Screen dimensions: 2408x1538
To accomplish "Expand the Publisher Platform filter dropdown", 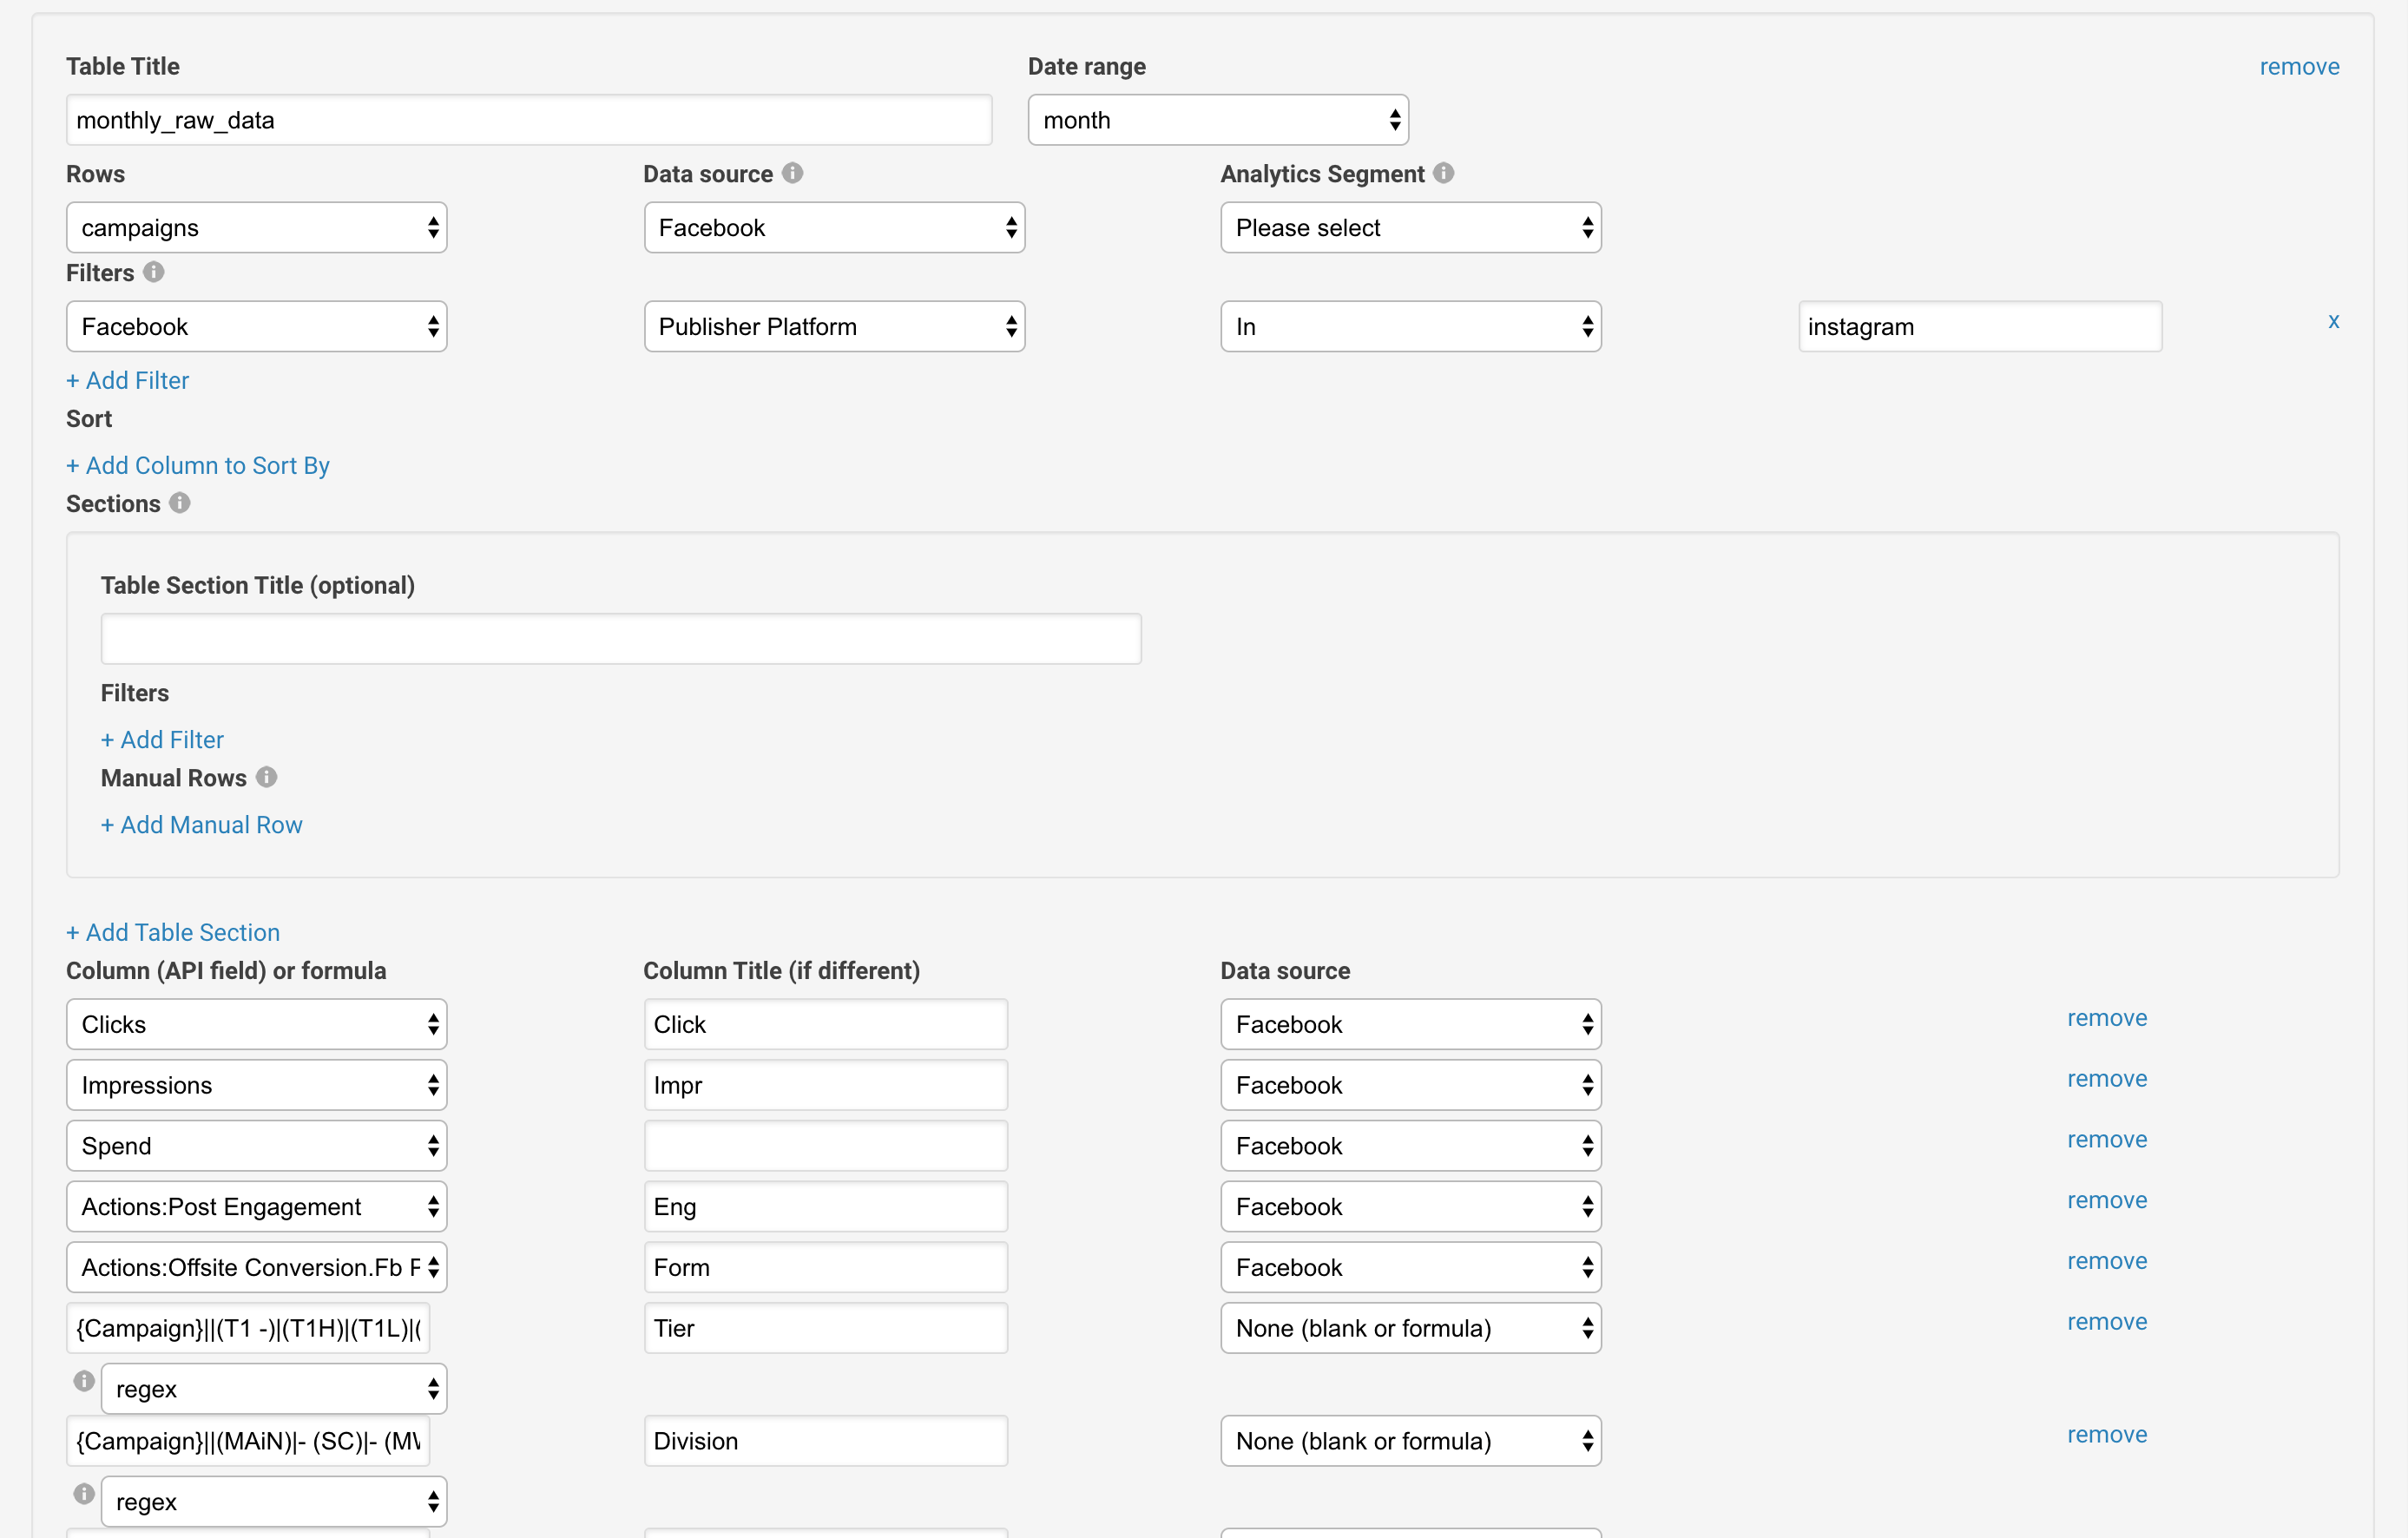I will (x=834, y=327).
